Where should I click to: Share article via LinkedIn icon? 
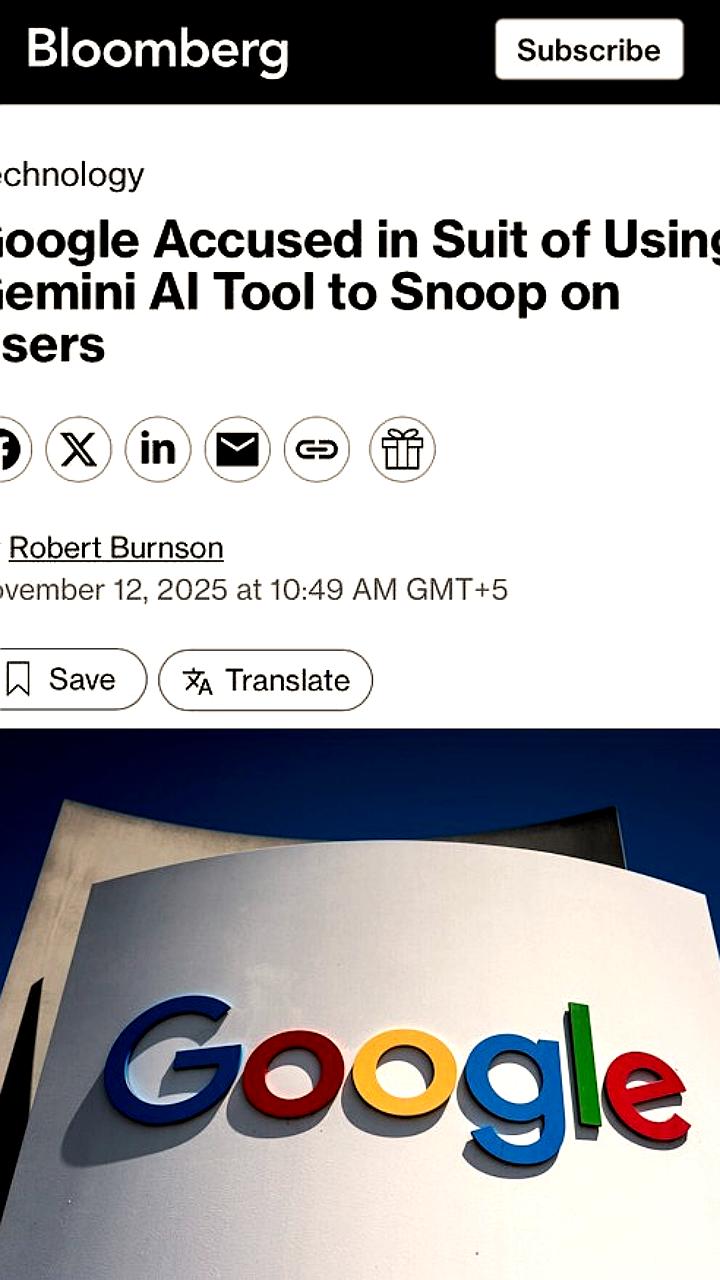[158, 450]
